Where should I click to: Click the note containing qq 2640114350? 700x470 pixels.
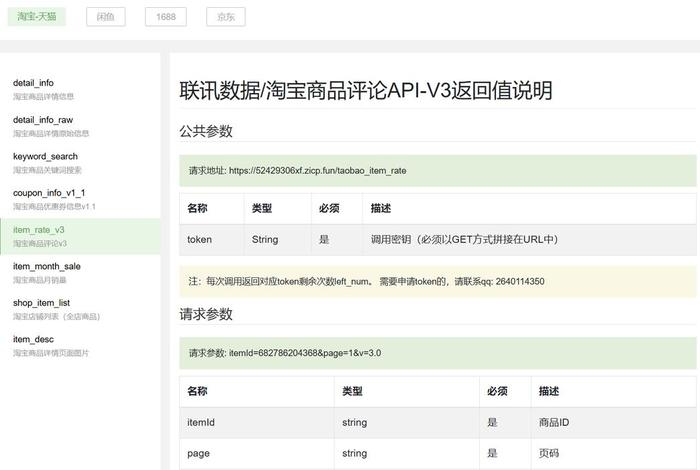(x=438, y=281)
